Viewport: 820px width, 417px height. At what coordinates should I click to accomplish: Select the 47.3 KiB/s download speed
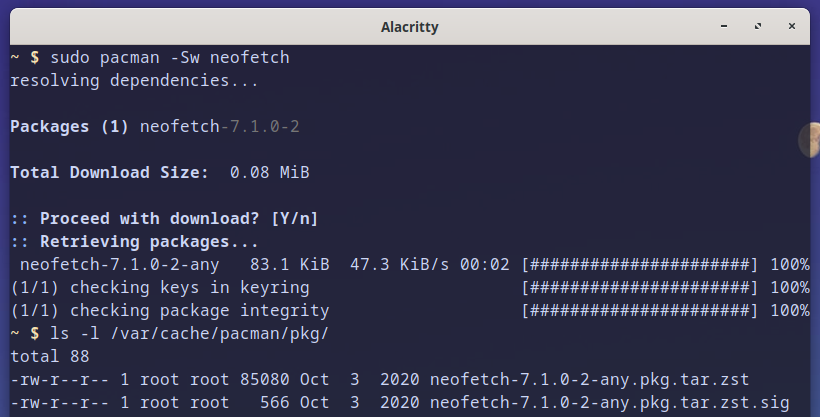(400, 265)
